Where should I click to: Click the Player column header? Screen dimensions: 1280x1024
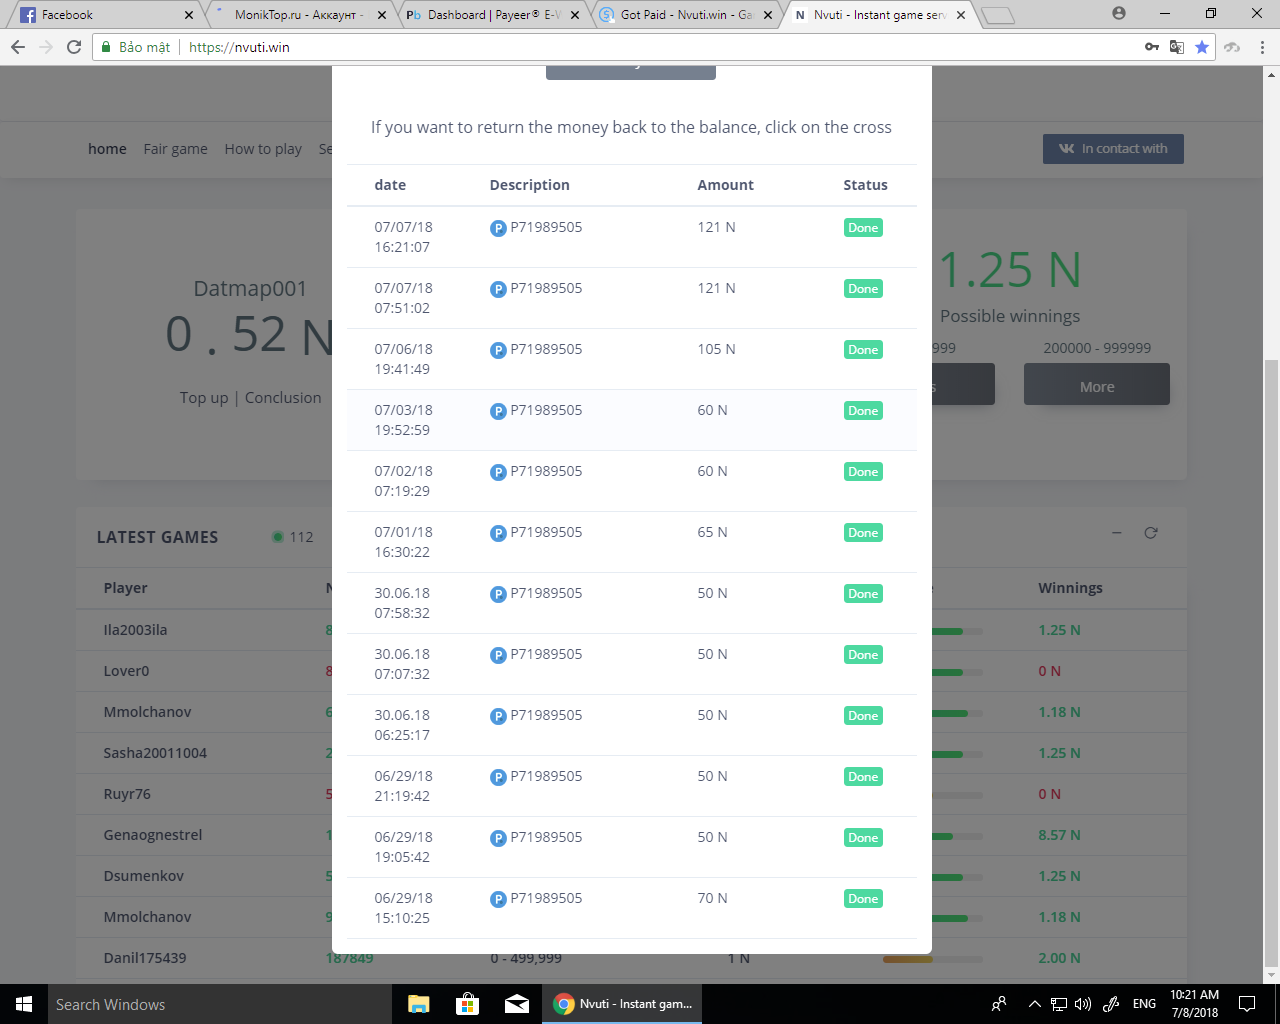[125, 588]
